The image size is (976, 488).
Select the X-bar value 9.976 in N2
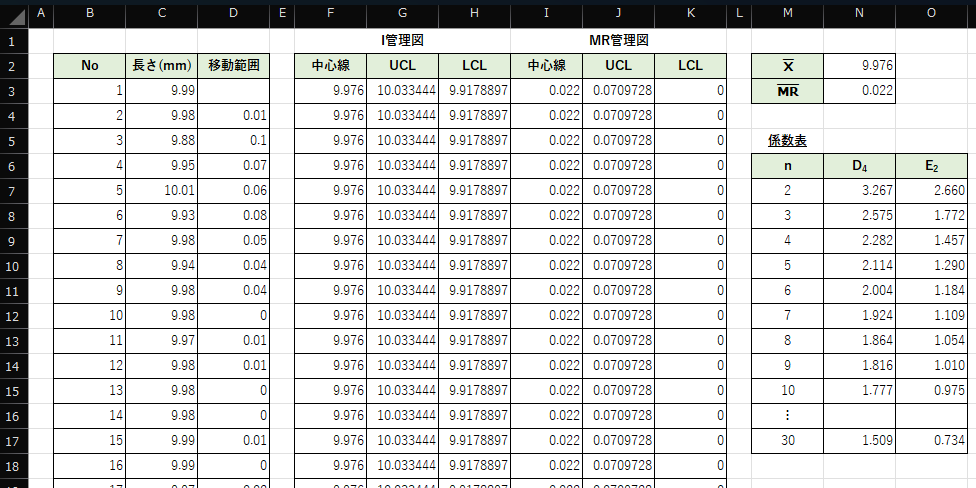[x=860, y=66]
